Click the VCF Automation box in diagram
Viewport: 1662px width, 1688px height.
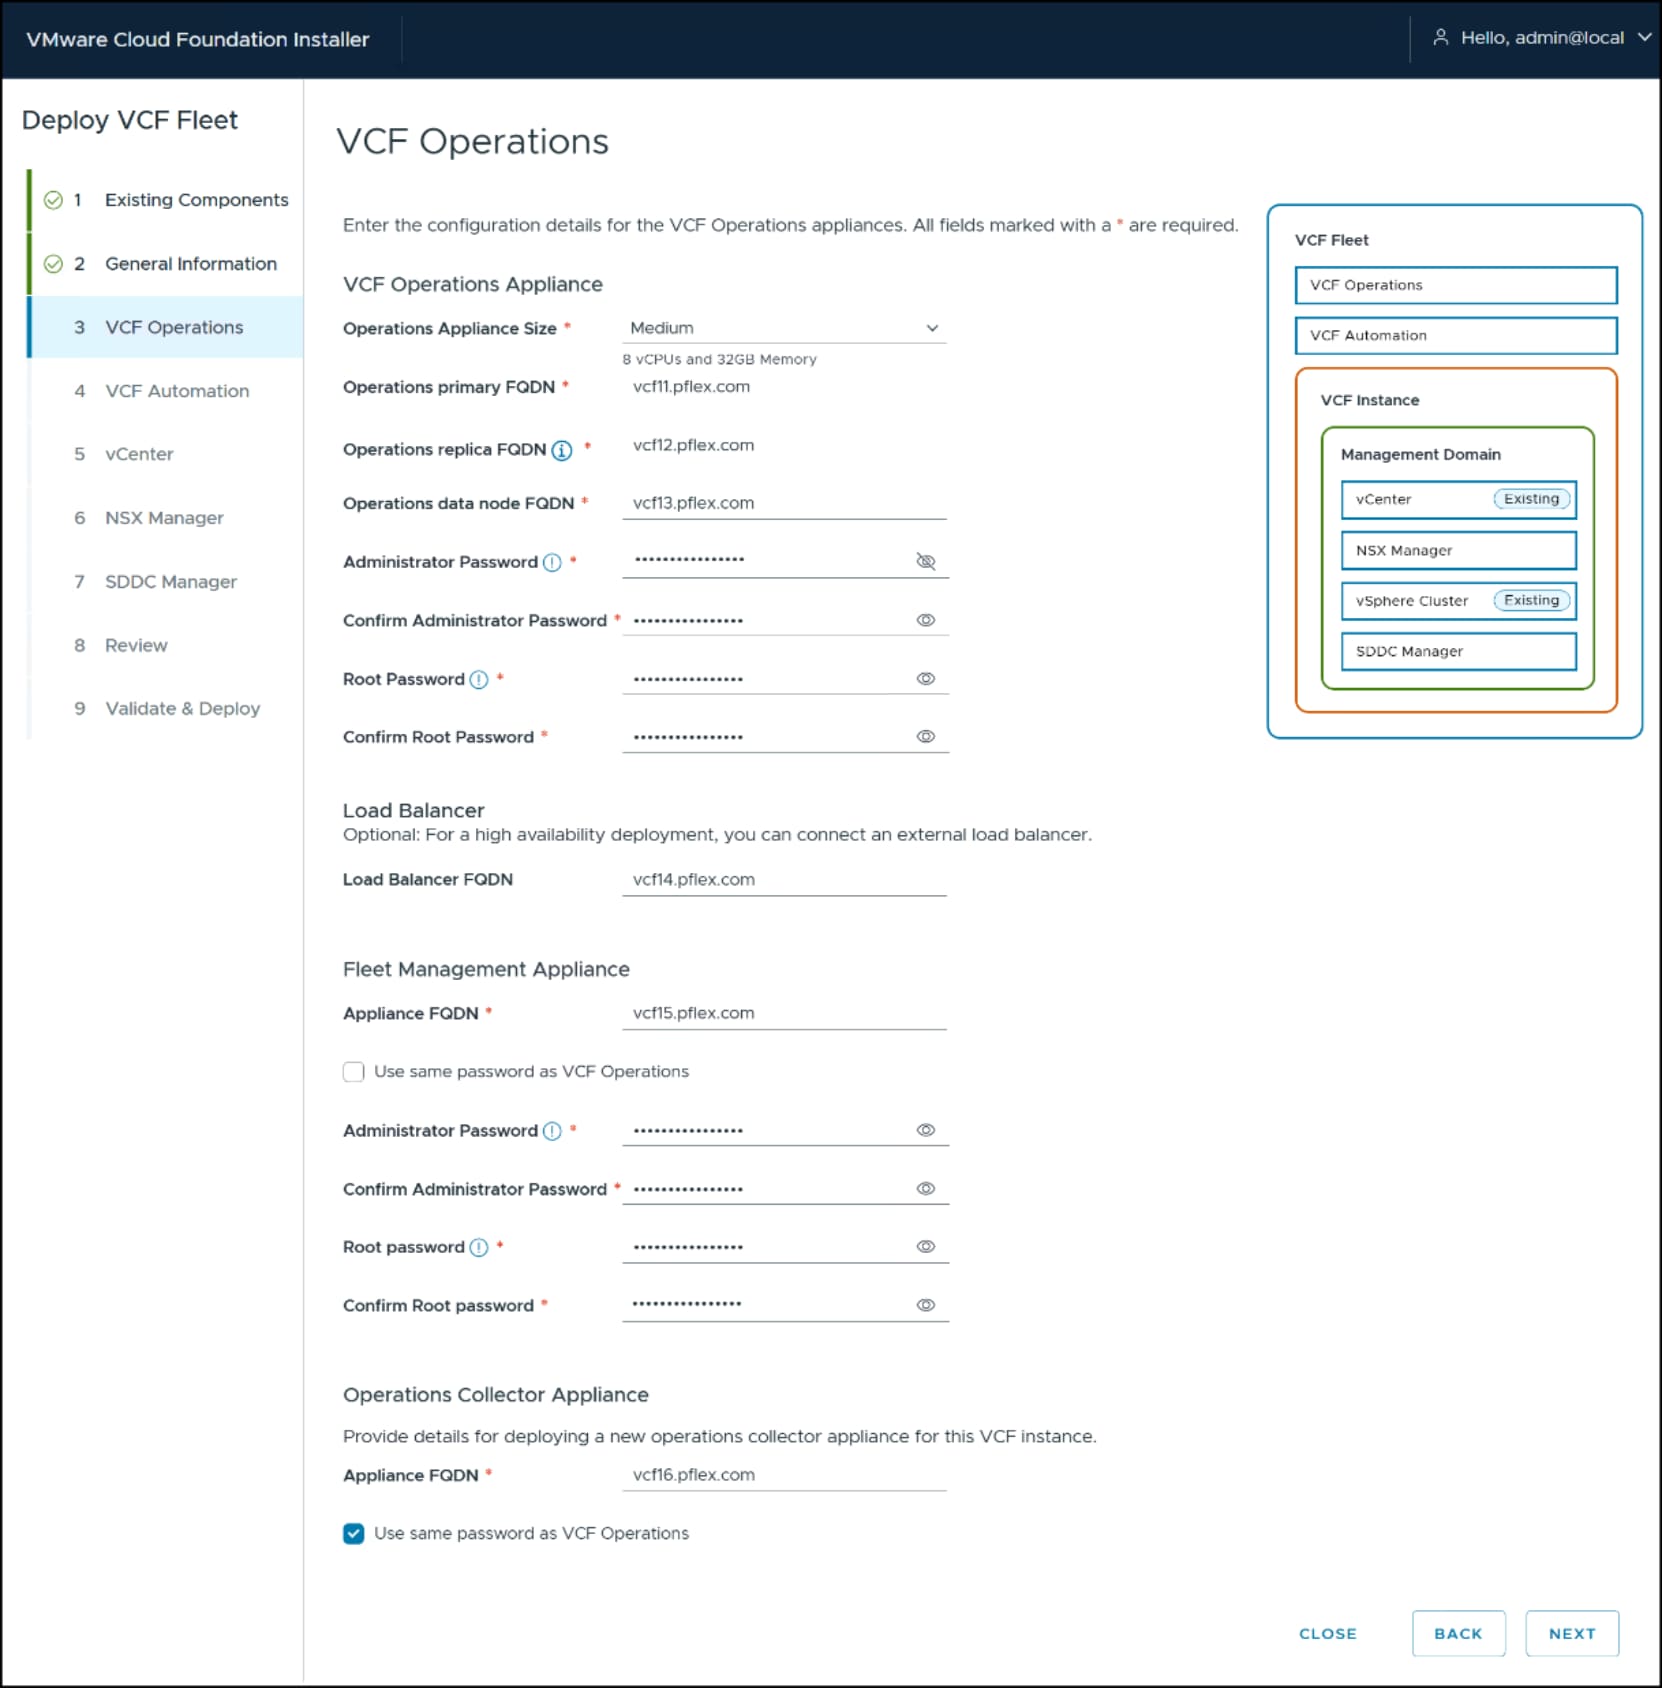click(x=1456, y=336)
